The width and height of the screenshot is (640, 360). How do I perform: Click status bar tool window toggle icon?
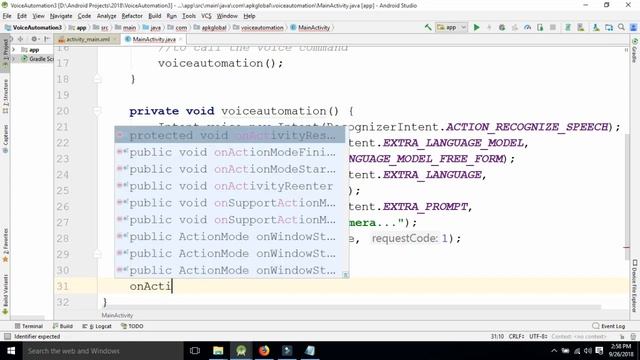click(x=7, y=337)
